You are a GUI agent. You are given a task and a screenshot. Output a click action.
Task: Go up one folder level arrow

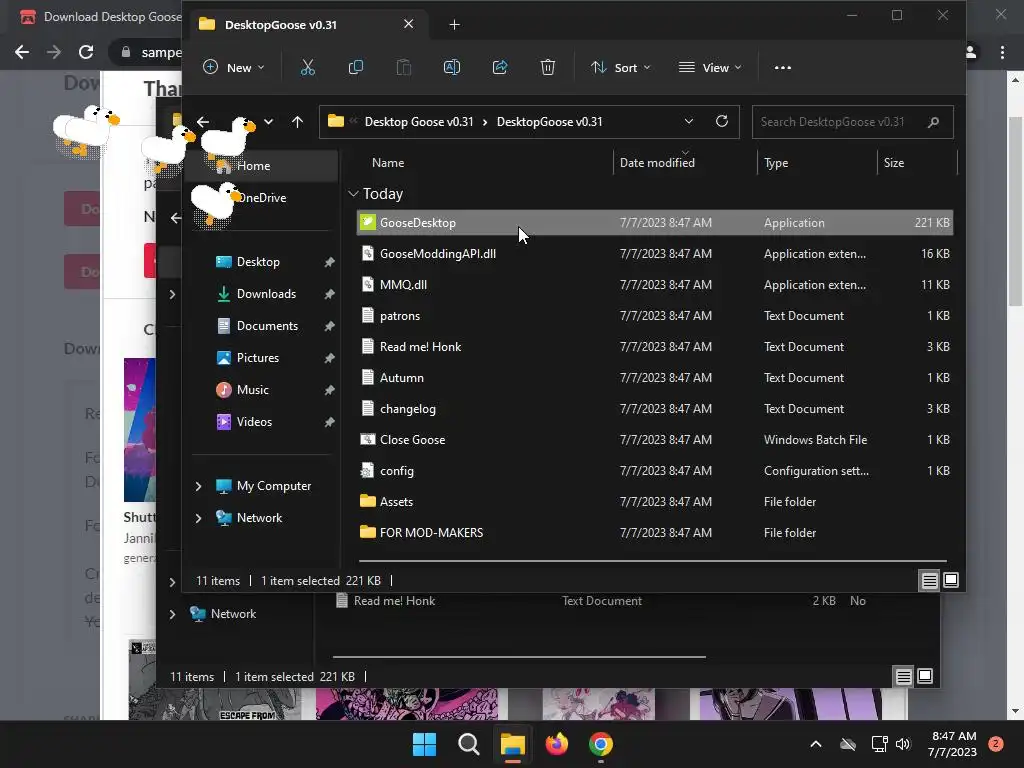pyautogui.click(x=297, y=122)
